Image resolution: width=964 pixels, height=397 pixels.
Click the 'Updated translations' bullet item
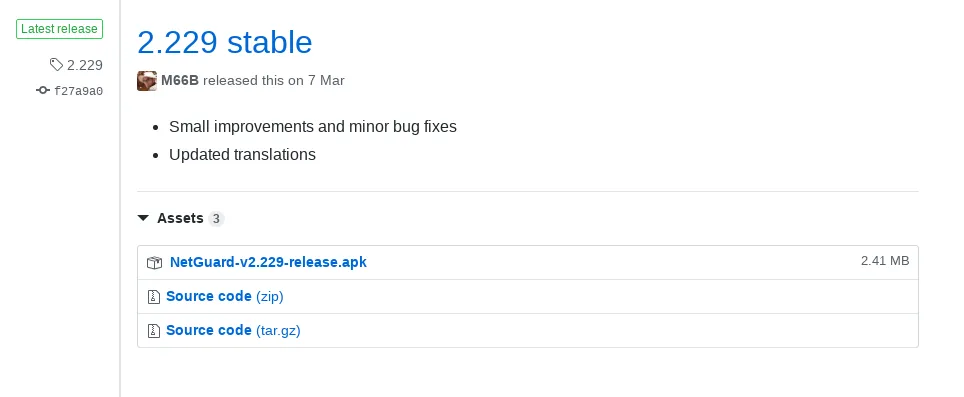tap(242, 155)
